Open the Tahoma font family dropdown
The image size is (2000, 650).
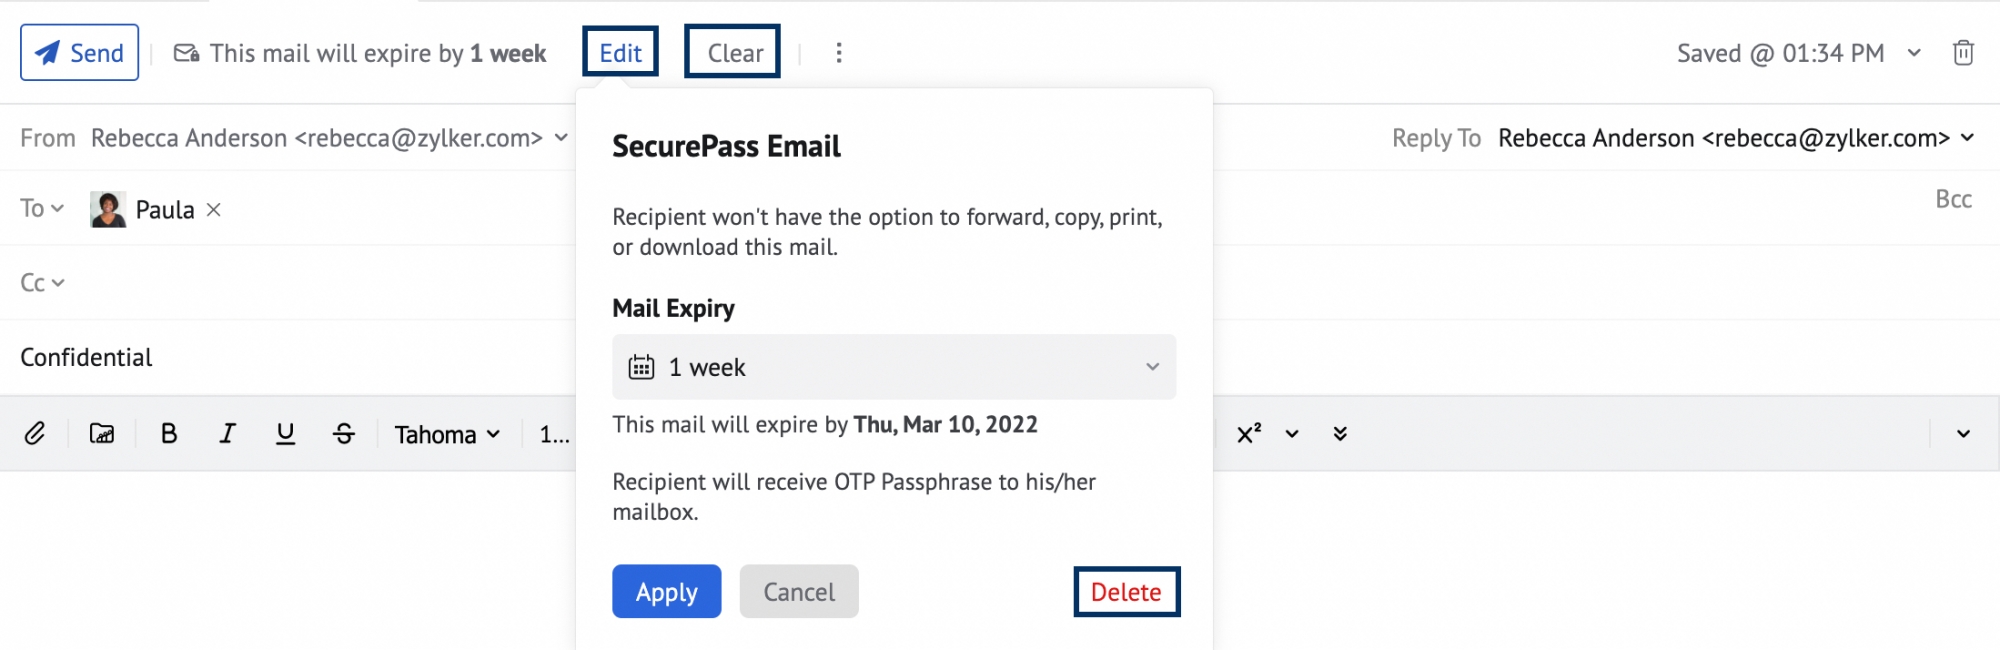(447, 434)
